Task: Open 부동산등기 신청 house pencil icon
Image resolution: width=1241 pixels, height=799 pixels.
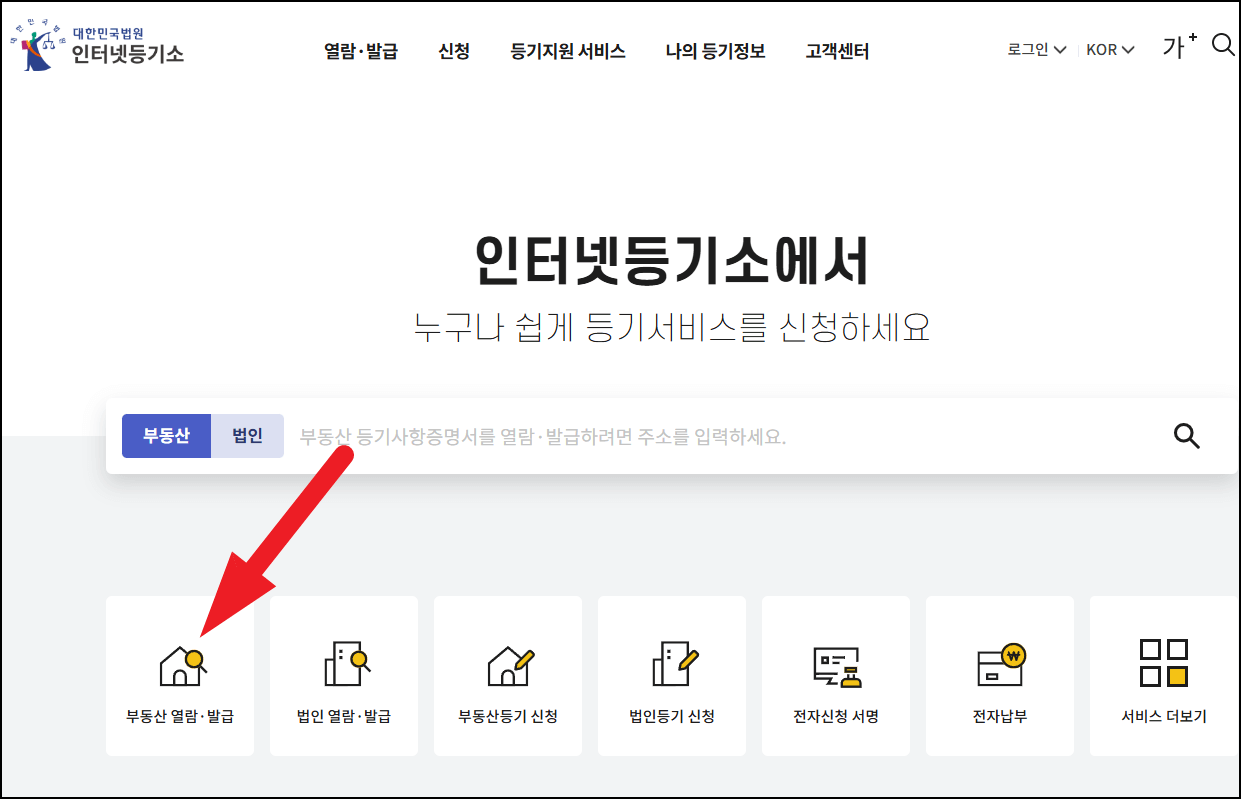Action: point(511,665)
